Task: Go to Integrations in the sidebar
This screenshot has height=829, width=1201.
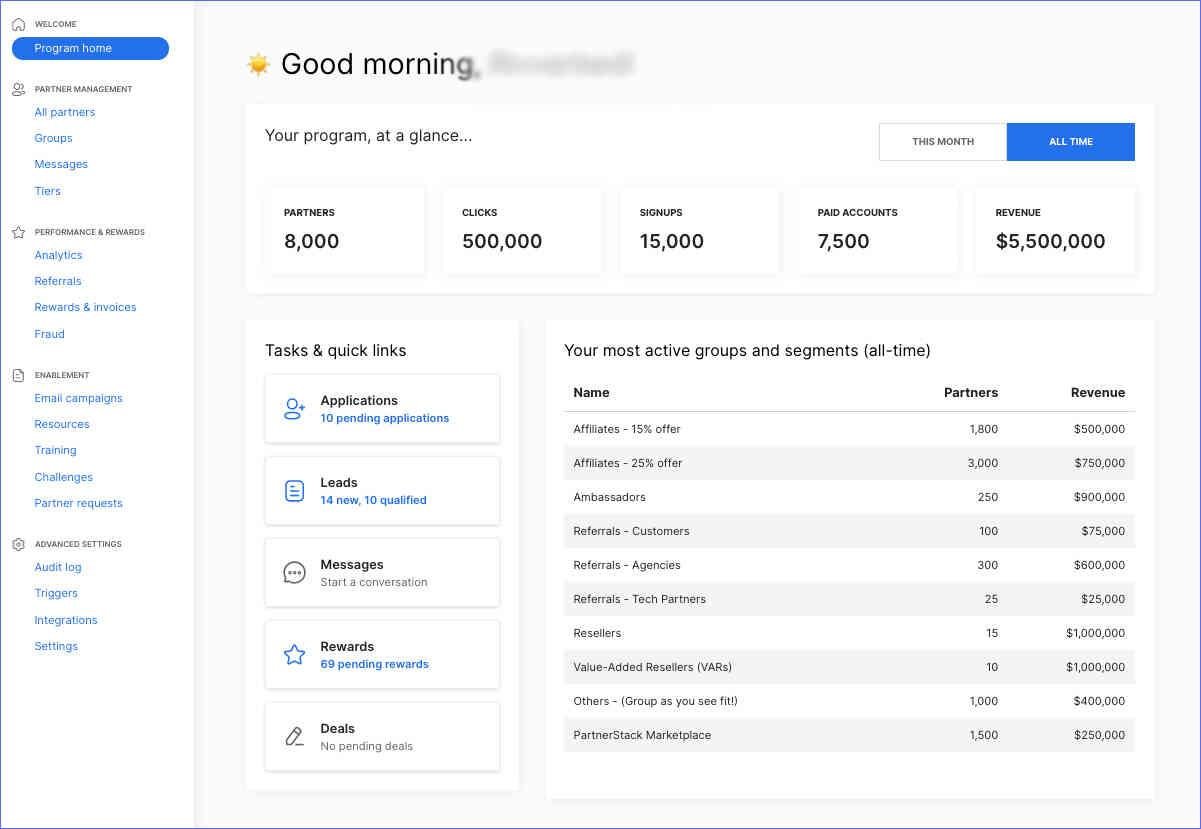Action: pos(65,620)
